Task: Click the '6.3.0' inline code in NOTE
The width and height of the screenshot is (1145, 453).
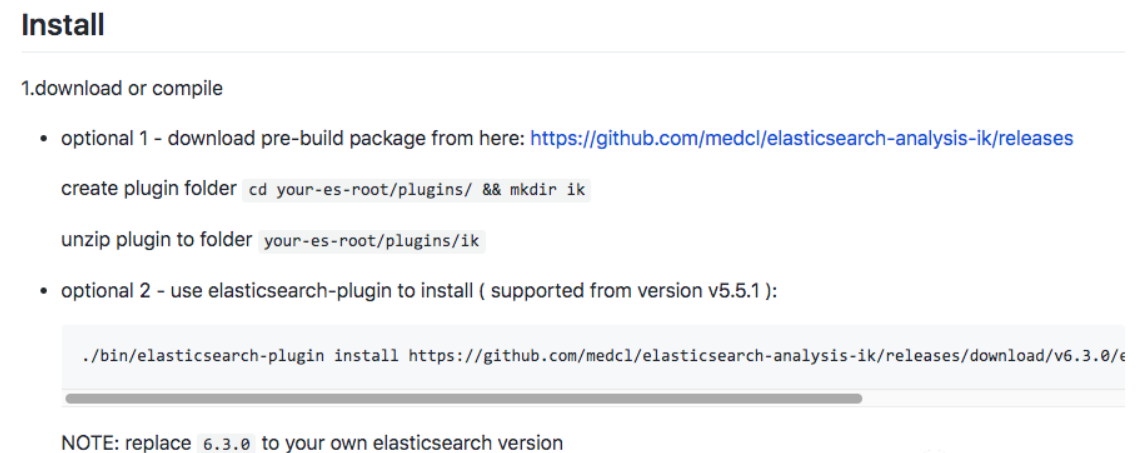Action: (225, 443)
